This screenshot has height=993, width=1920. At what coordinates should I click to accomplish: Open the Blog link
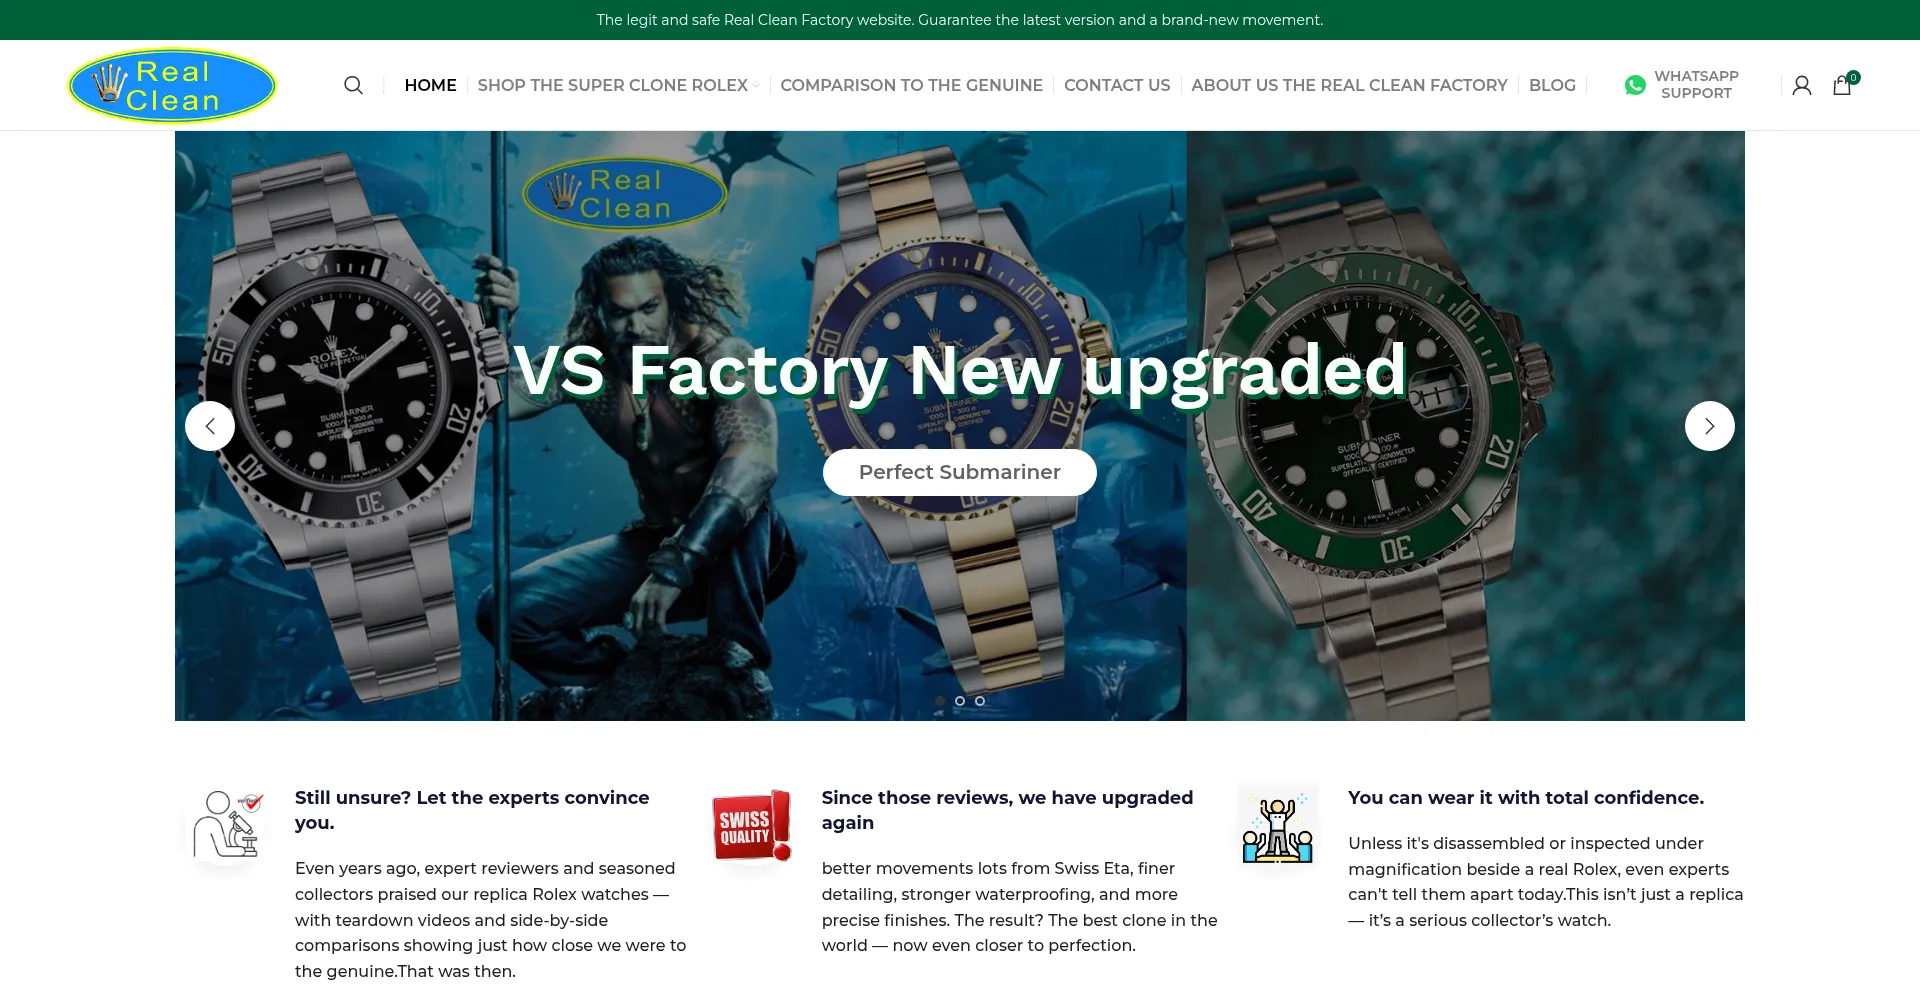1552,85
